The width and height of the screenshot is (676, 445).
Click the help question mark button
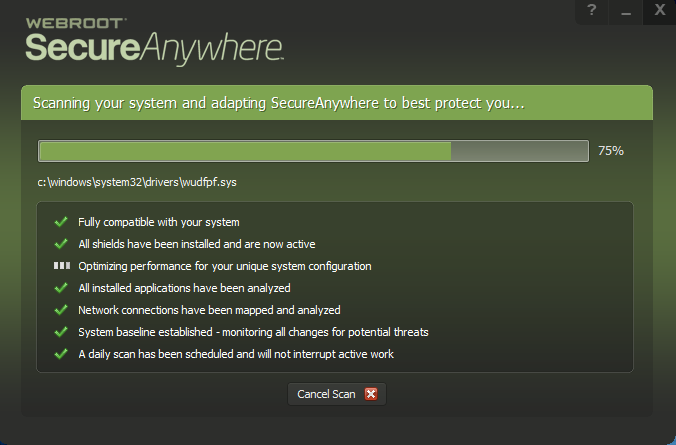coord(592,11)
